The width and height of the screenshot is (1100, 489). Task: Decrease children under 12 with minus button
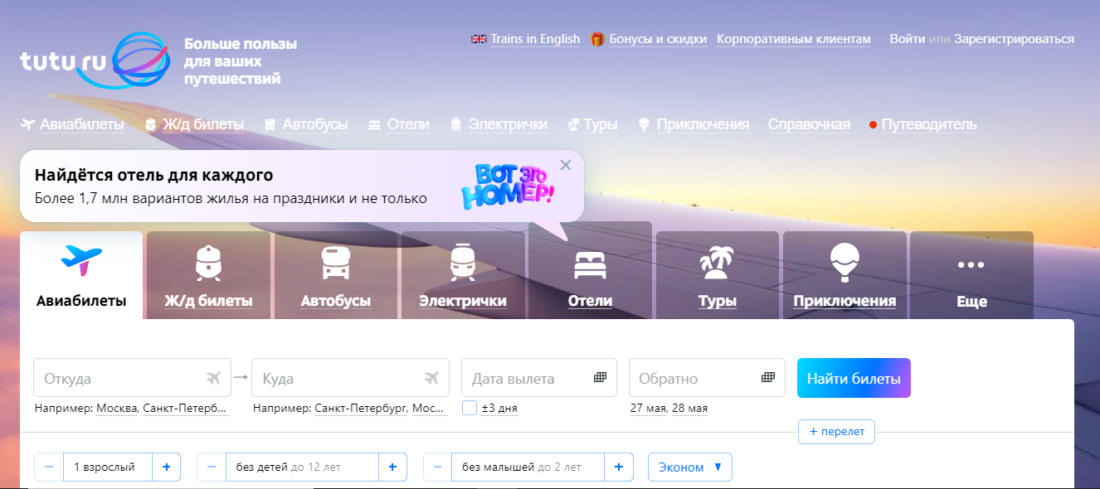coord(211,467)
